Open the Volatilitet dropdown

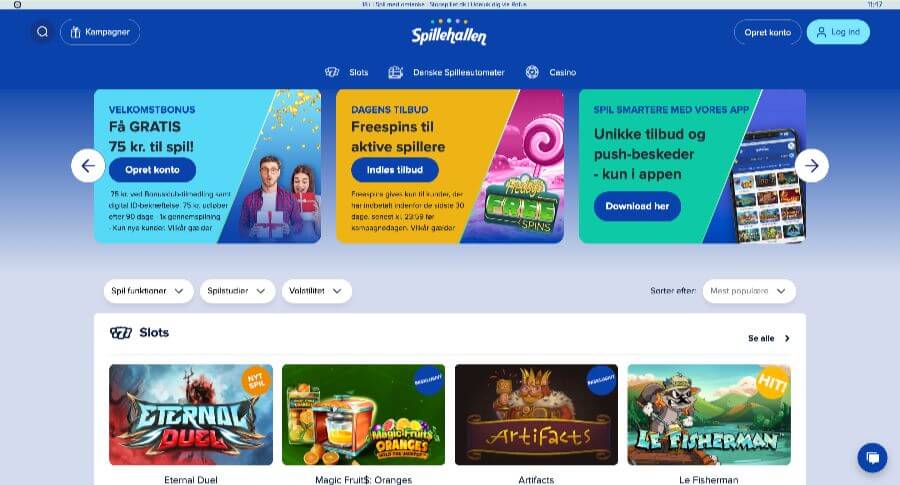[x=316, y=291]
